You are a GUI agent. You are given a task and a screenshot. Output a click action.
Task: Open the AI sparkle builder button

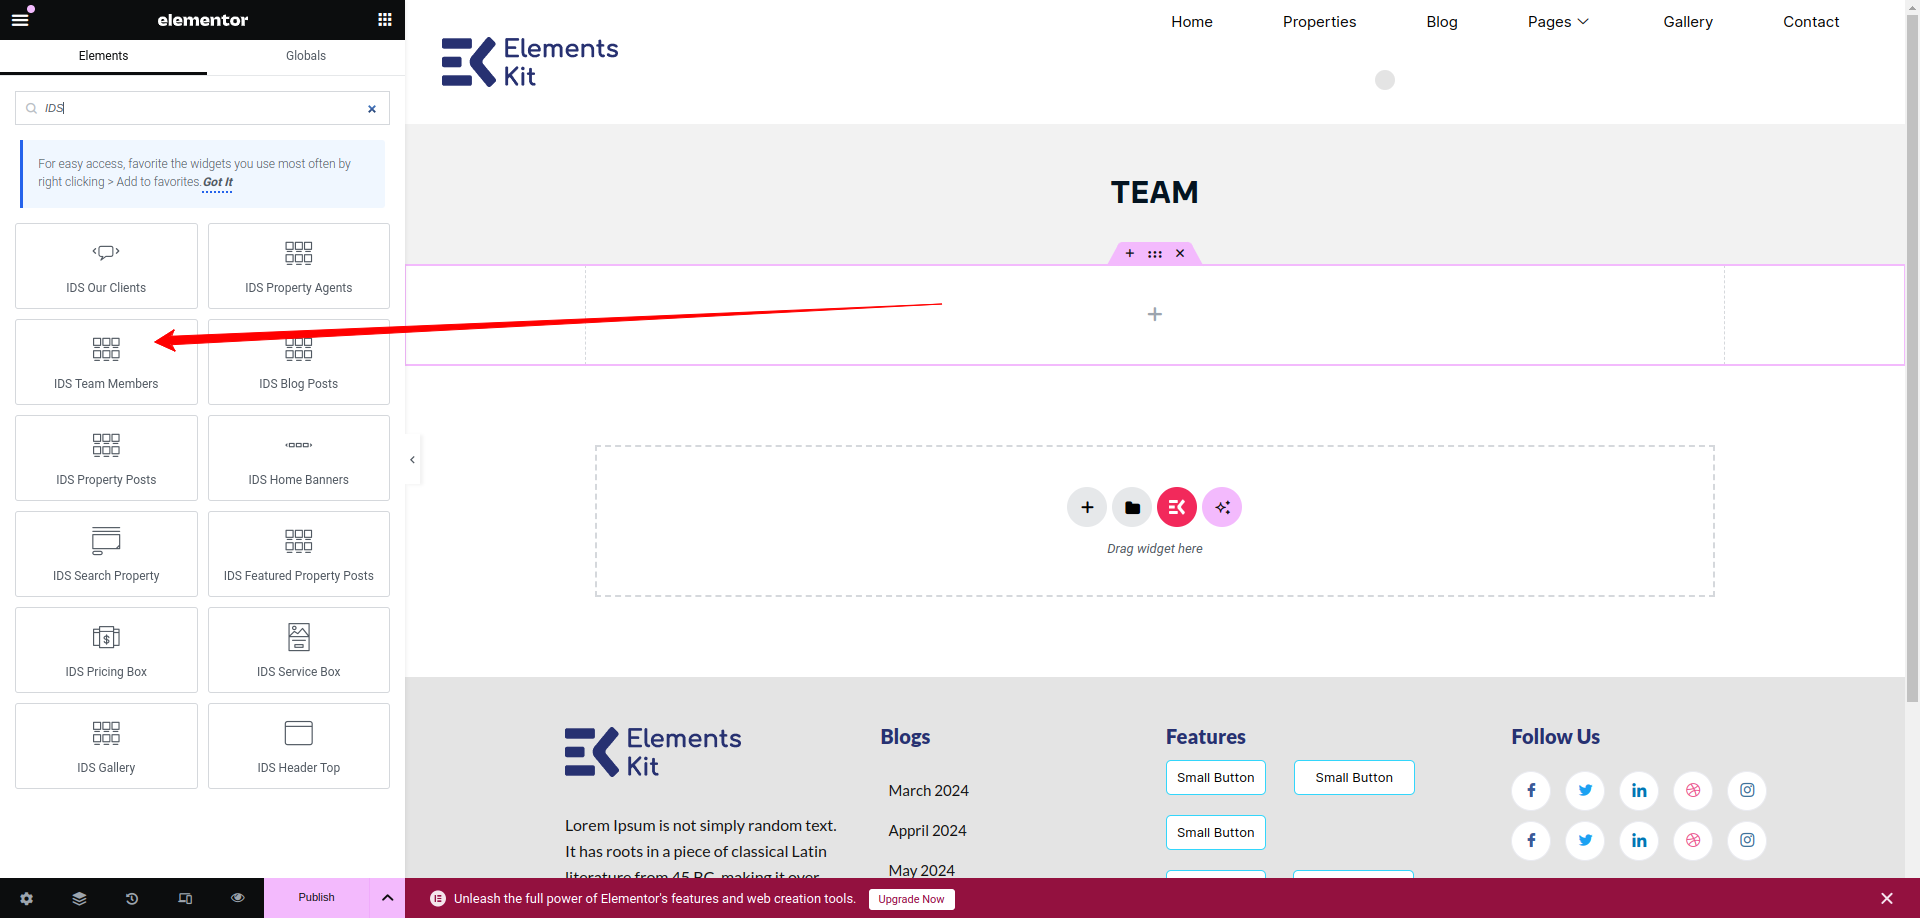(1222, 507)
